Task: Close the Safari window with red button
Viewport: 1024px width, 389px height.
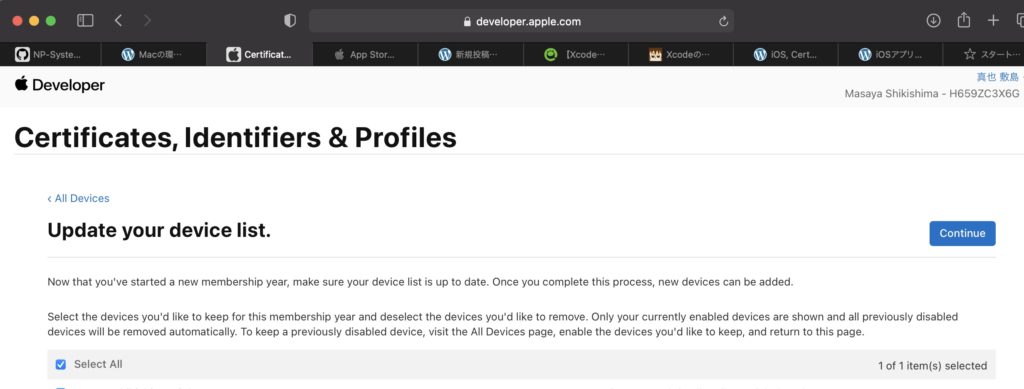Action: click(x=18, y=21)
